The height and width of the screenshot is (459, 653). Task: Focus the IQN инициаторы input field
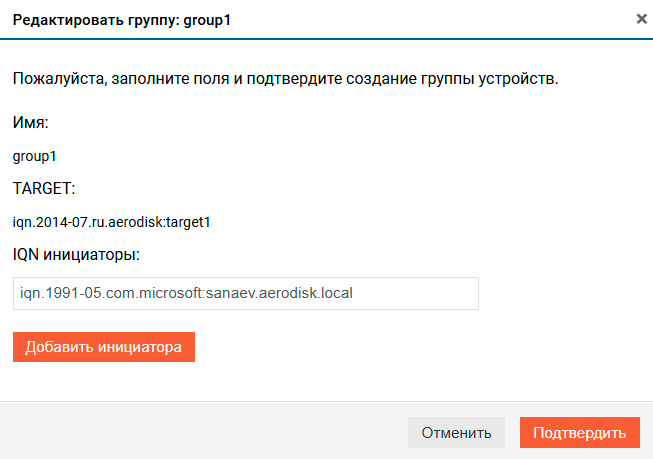(246, 293)
